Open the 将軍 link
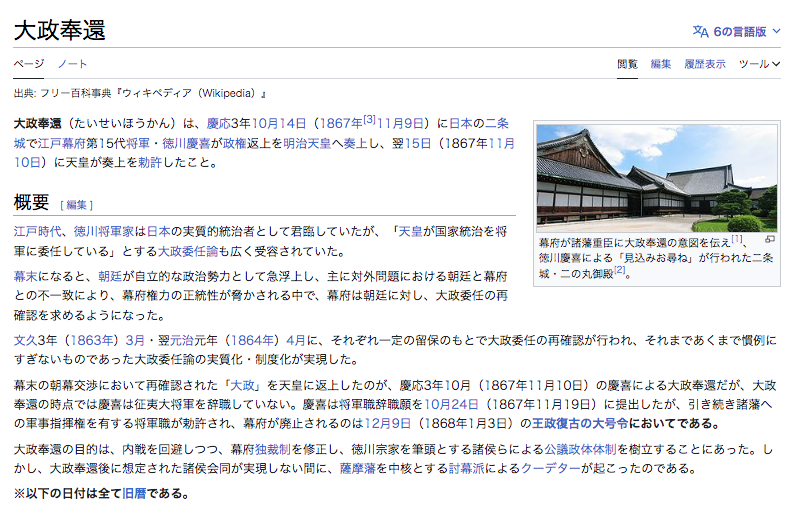Screen dimensions: 793x512 tap(138, 144)
